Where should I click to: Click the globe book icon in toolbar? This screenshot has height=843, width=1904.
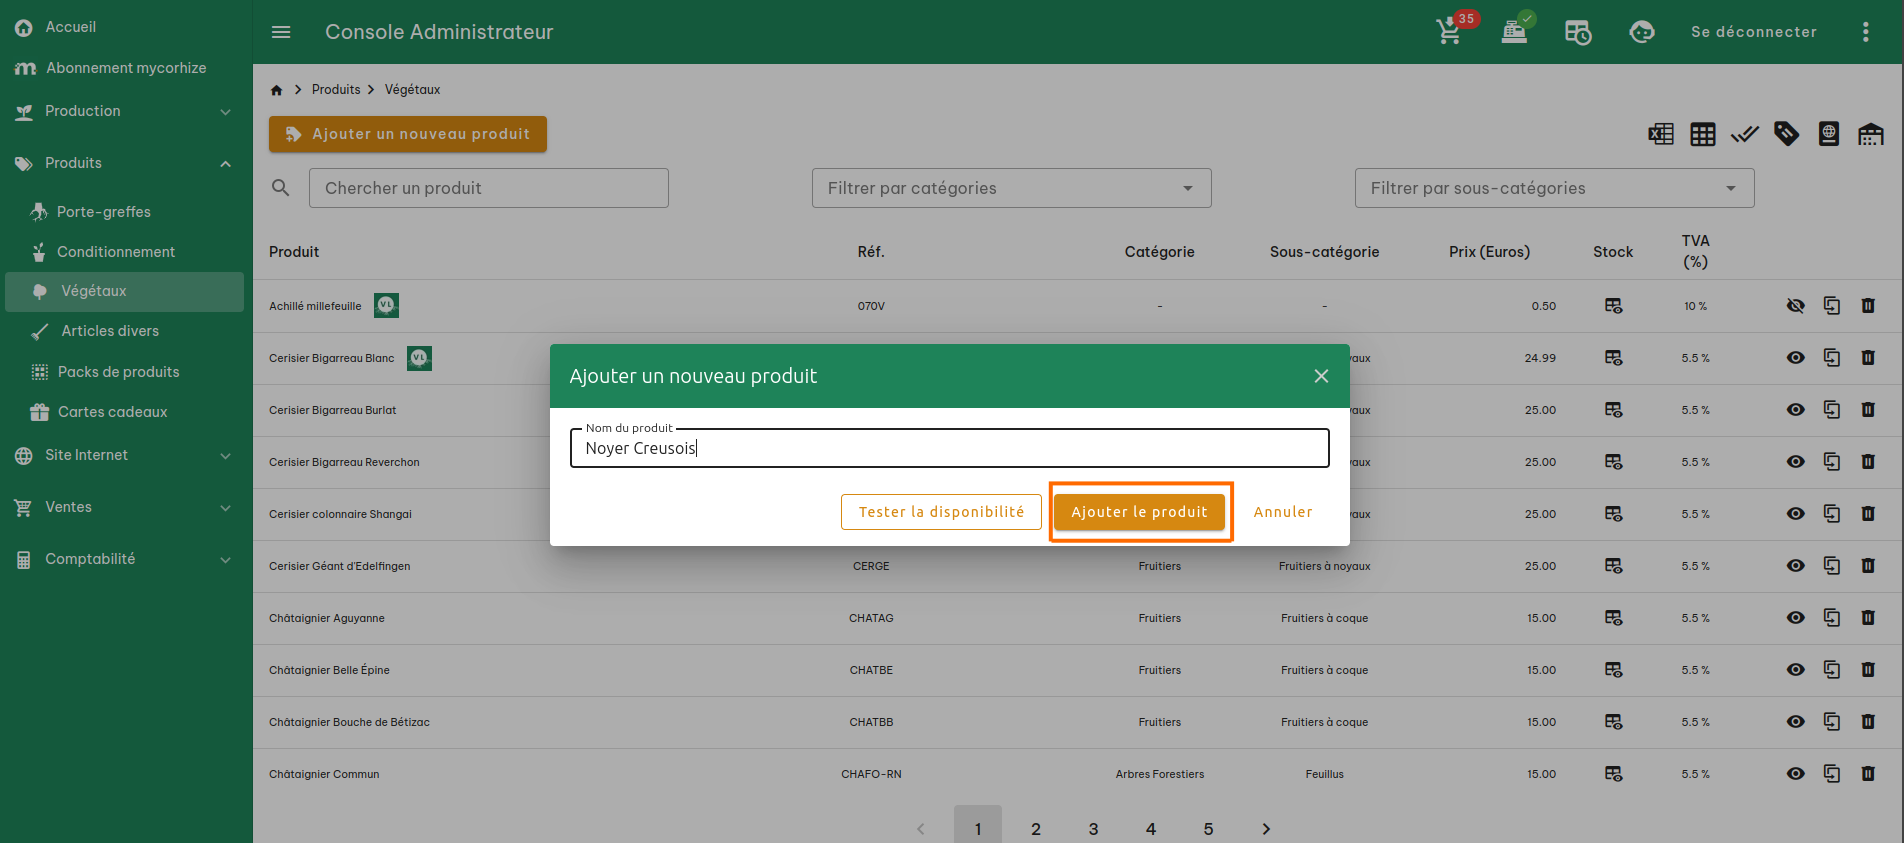tap(1829, 134)
